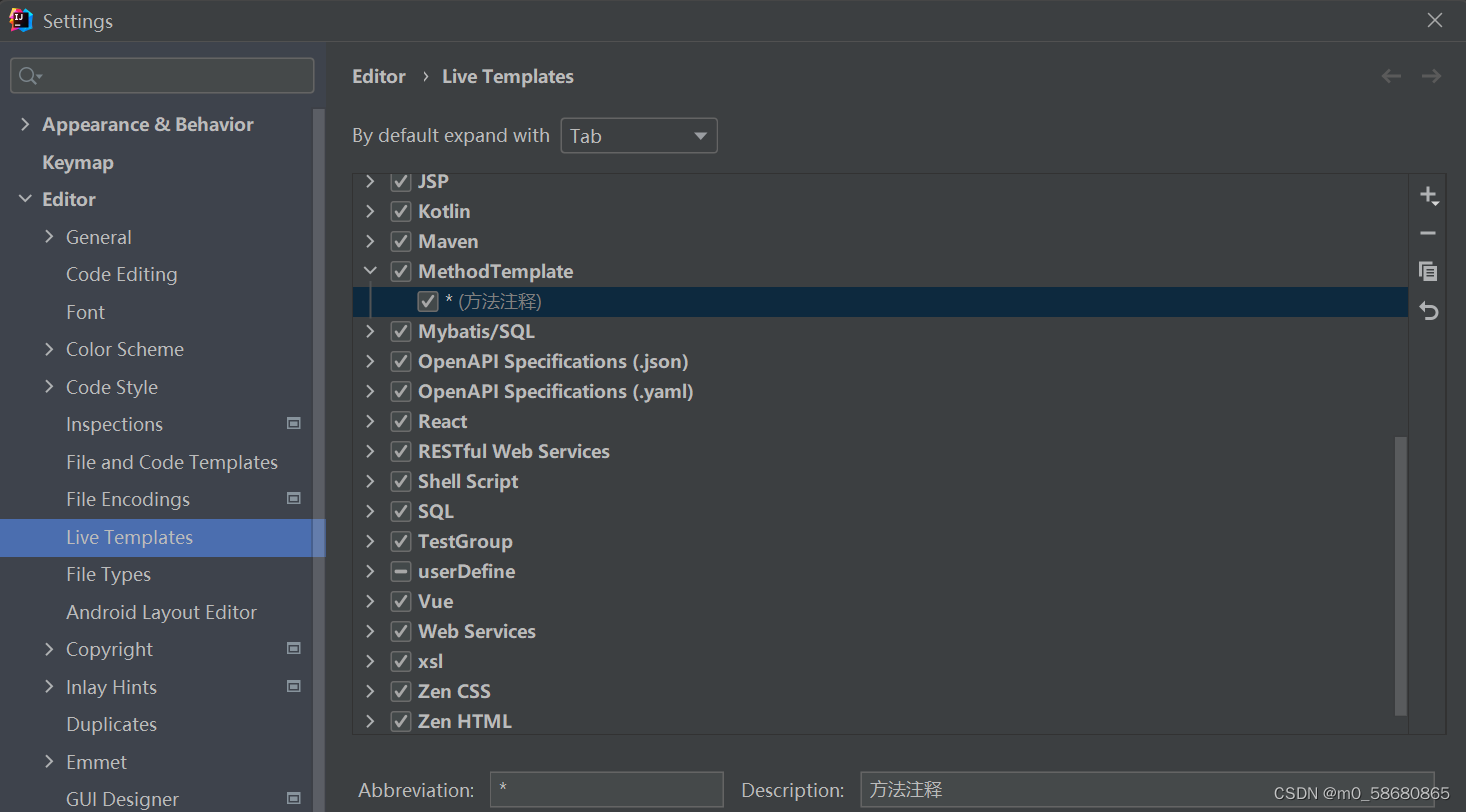Click the template list vertical scrollbar
Screen dimensions: 1466x812
pyautogui.click(x=1400, y=576)
